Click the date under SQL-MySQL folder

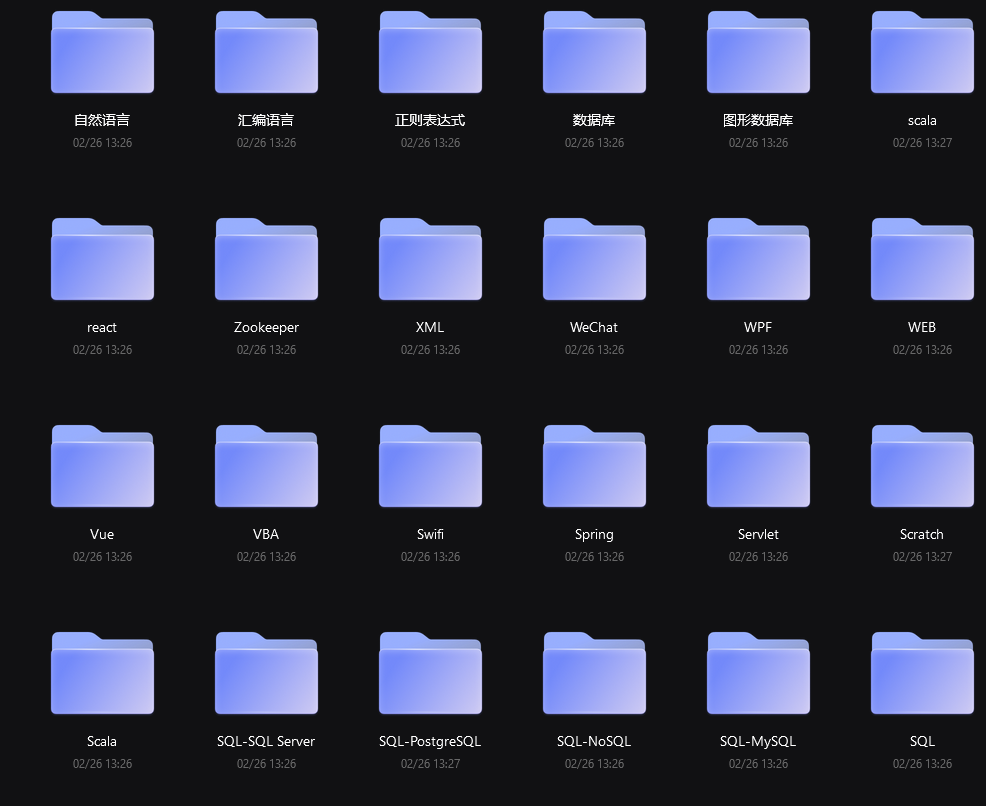pyautogui.click(x=758, y=763)
